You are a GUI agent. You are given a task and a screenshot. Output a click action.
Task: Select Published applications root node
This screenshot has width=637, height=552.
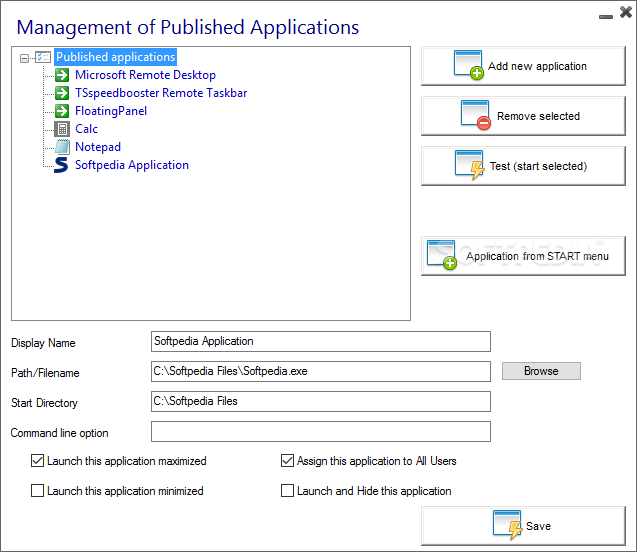click(115, 57)
